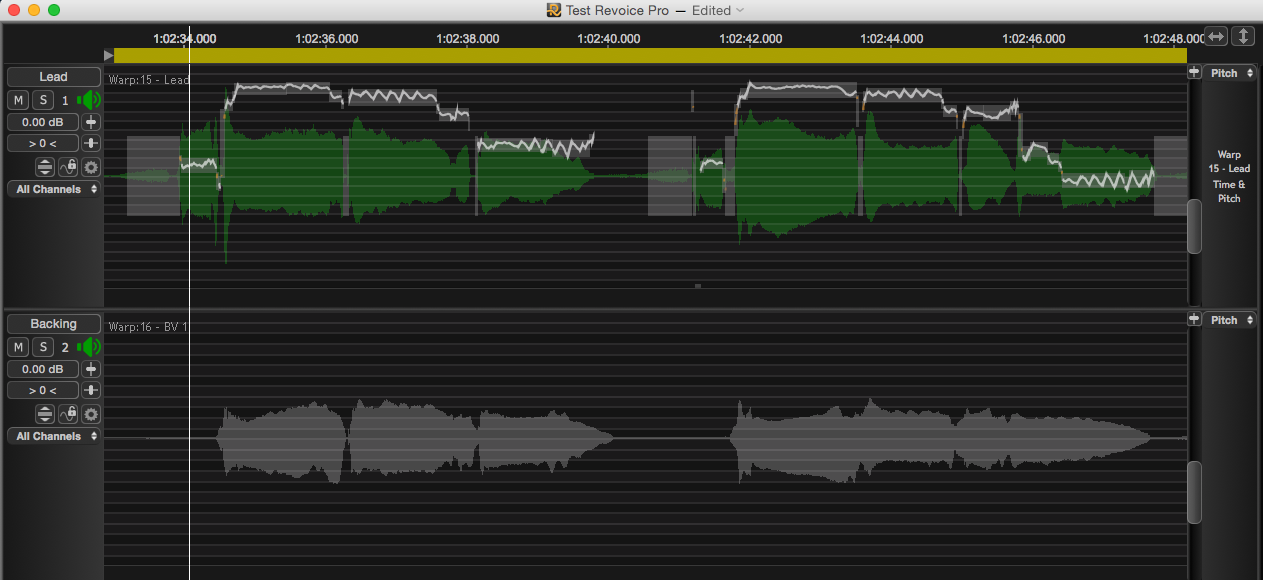Open the All Channels dropdown on Lead track
Image resolution: width=1263 pixels, height=580 pixels.
[x=52, y=189]
